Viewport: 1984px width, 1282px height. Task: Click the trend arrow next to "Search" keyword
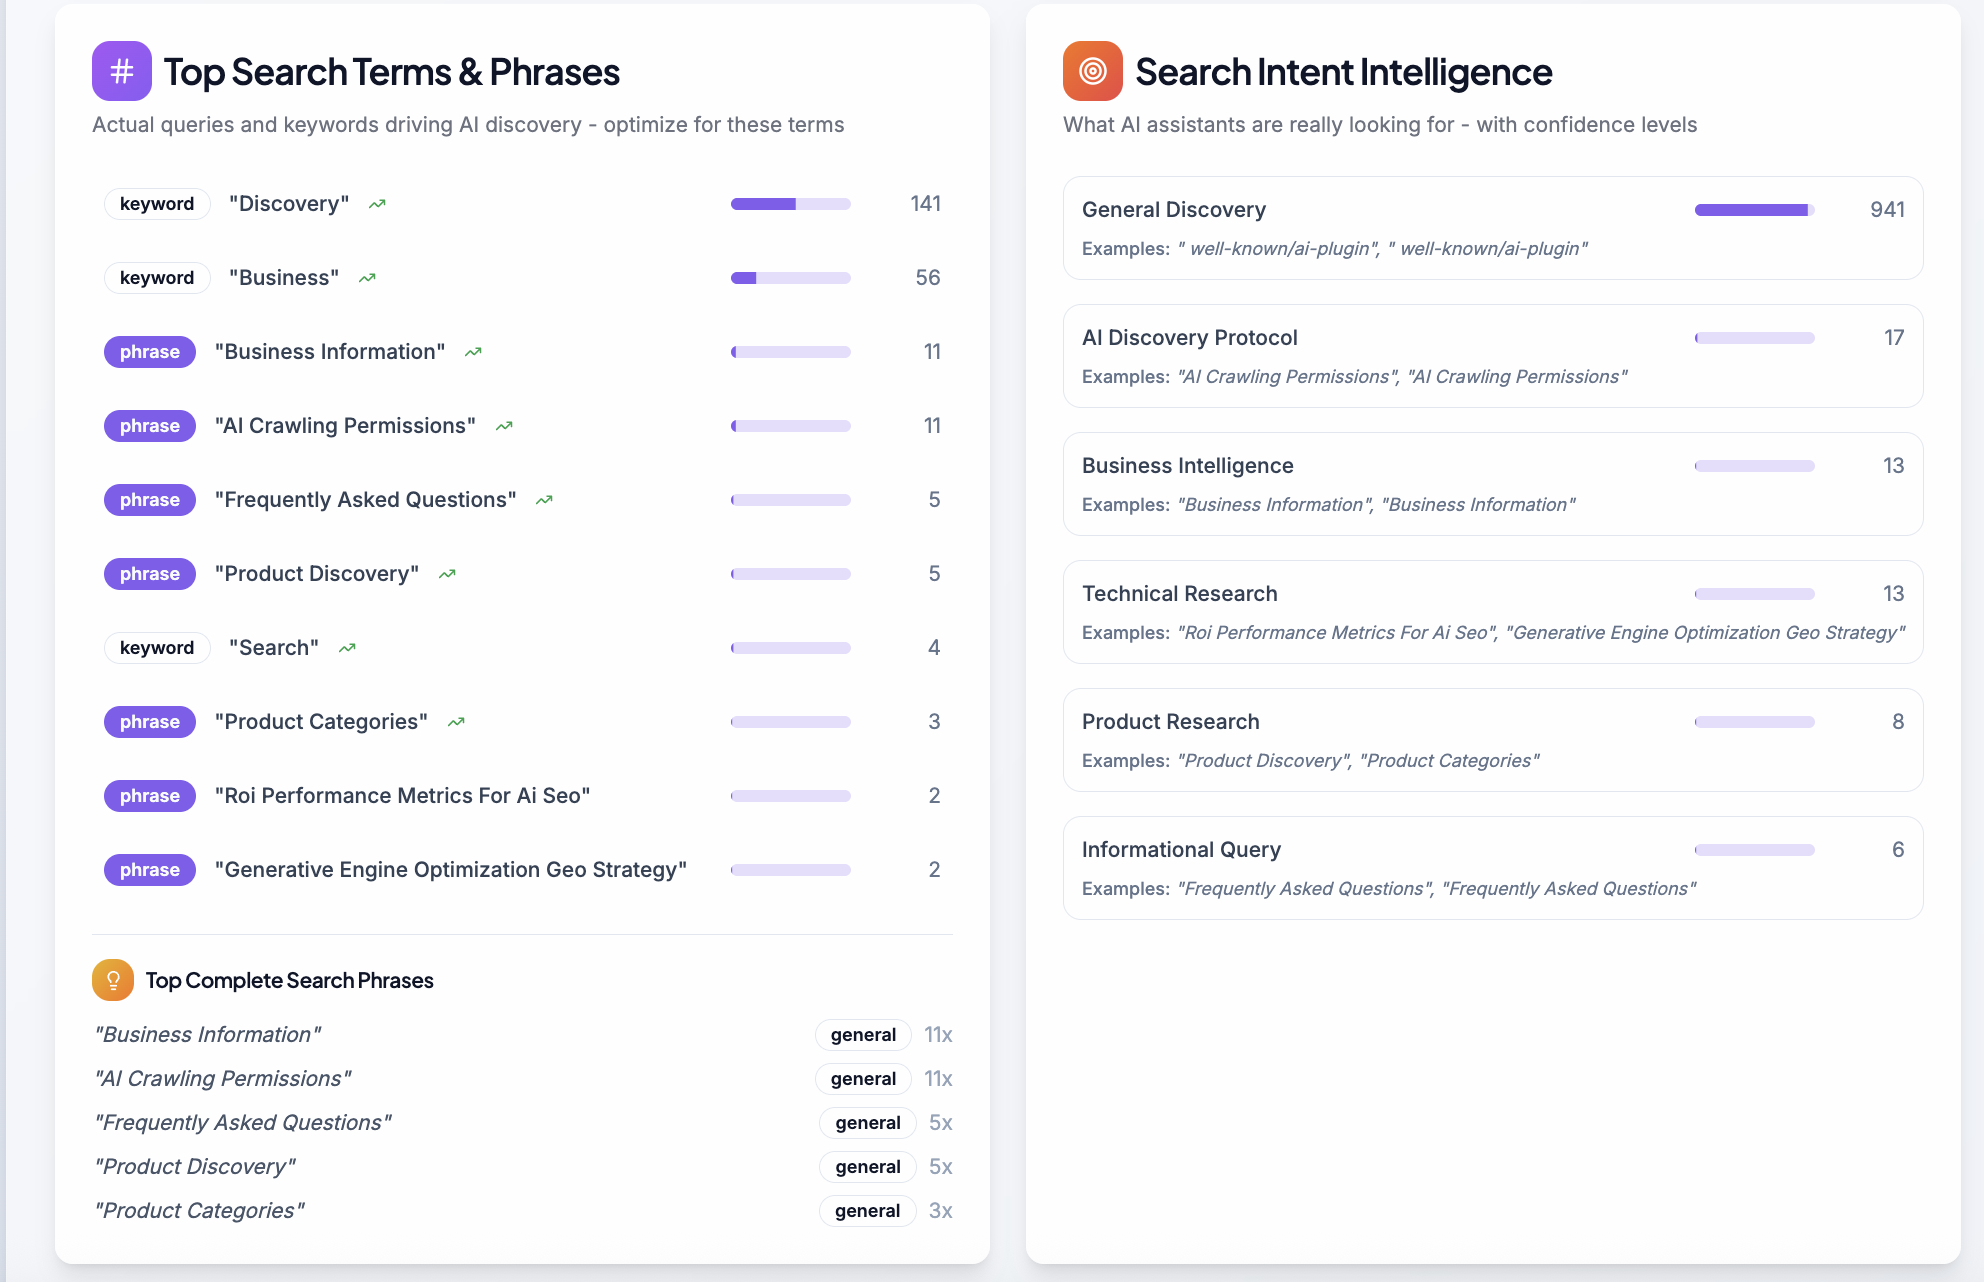point(347,648)
